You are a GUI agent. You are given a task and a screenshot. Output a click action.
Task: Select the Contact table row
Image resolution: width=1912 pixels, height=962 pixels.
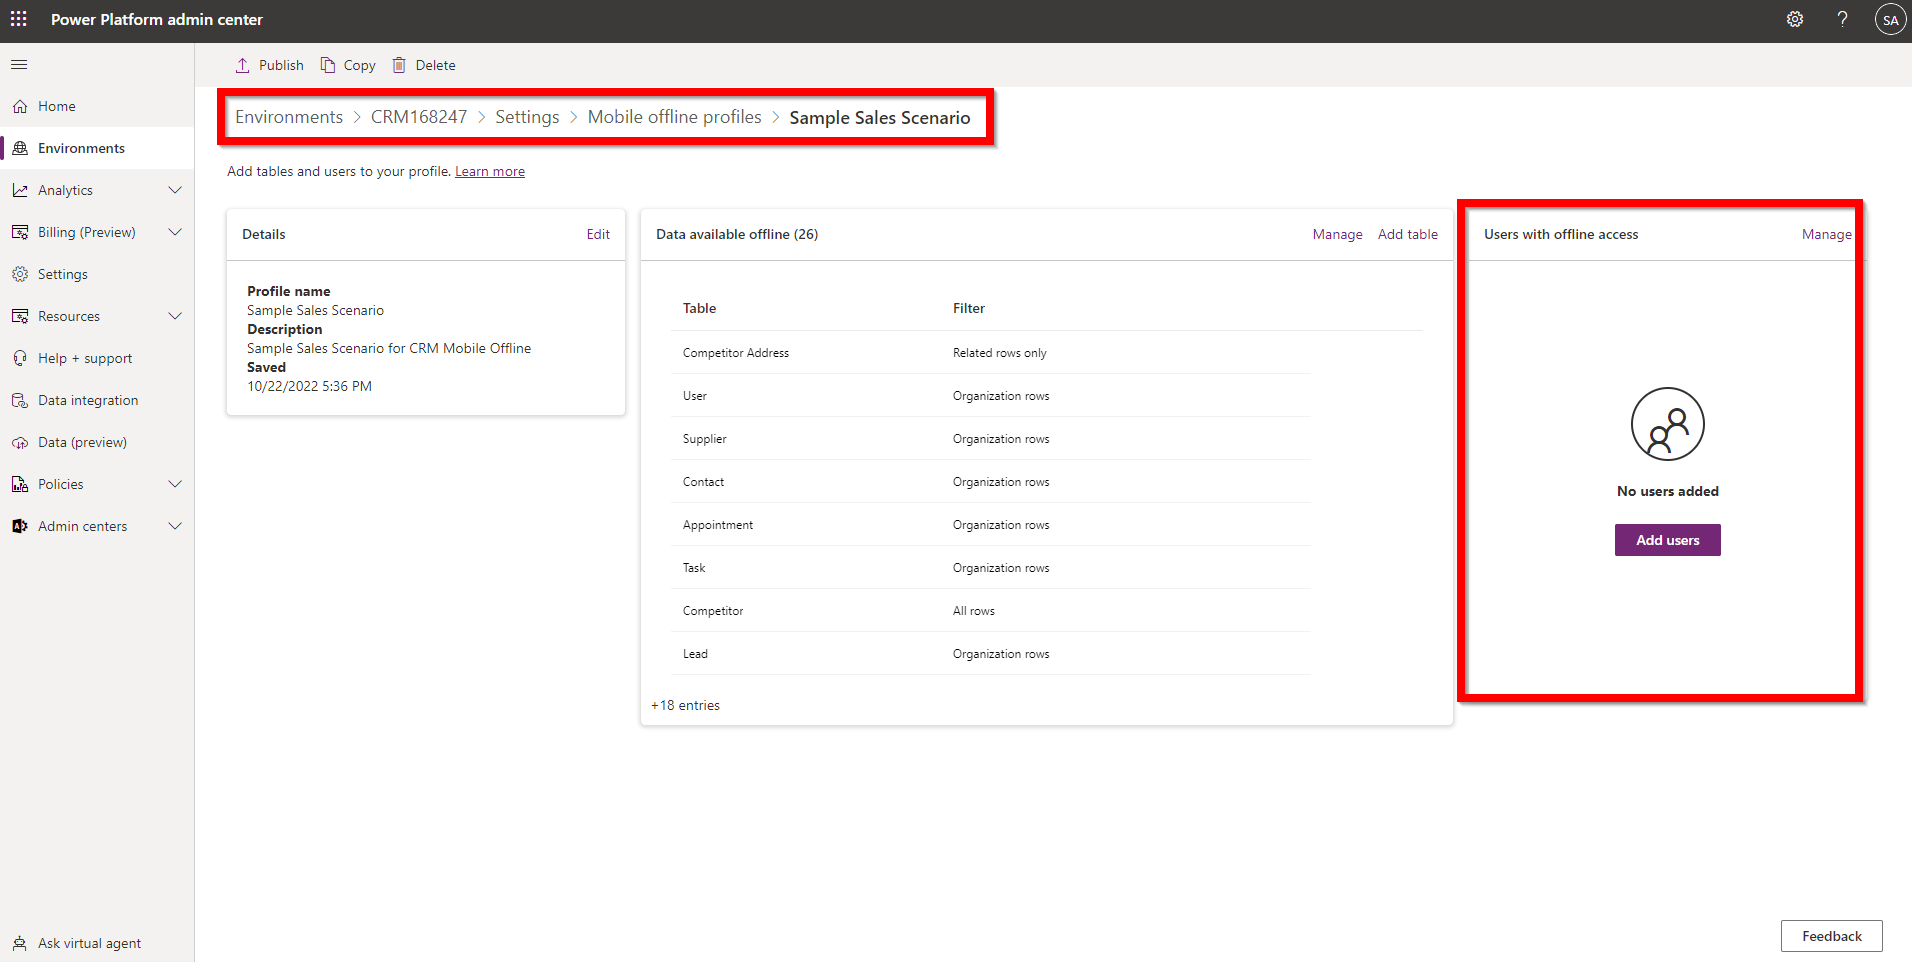click(x=991, y=481)
